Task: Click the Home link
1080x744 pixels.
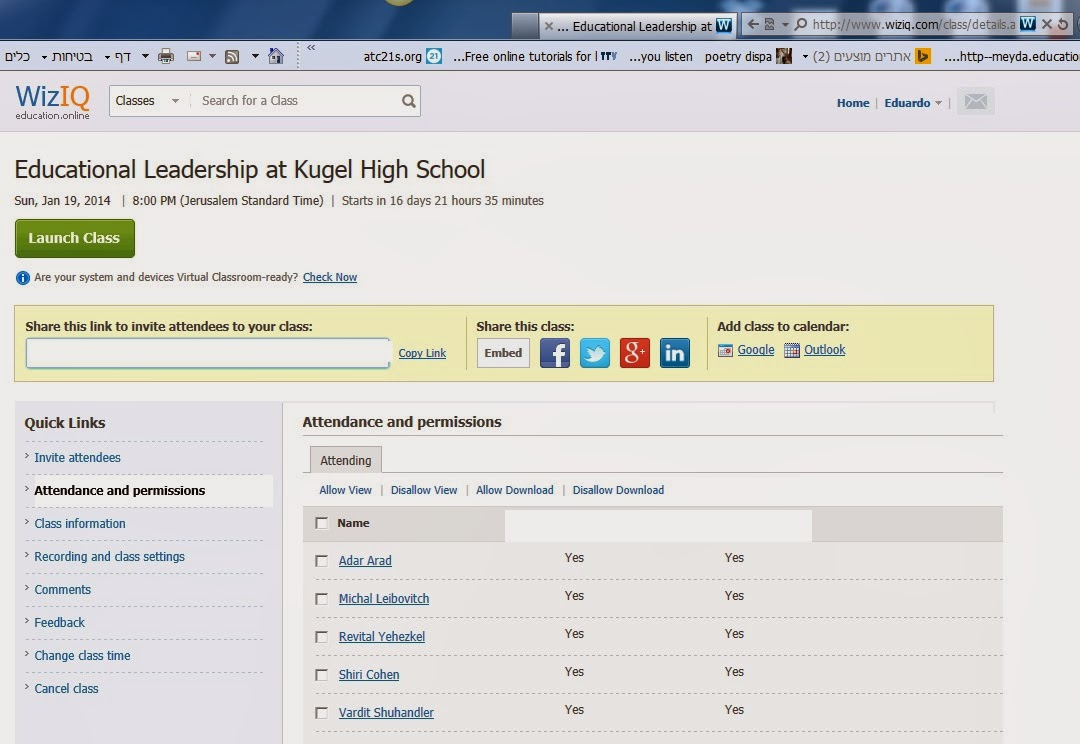Action: [x=853, y=103]
